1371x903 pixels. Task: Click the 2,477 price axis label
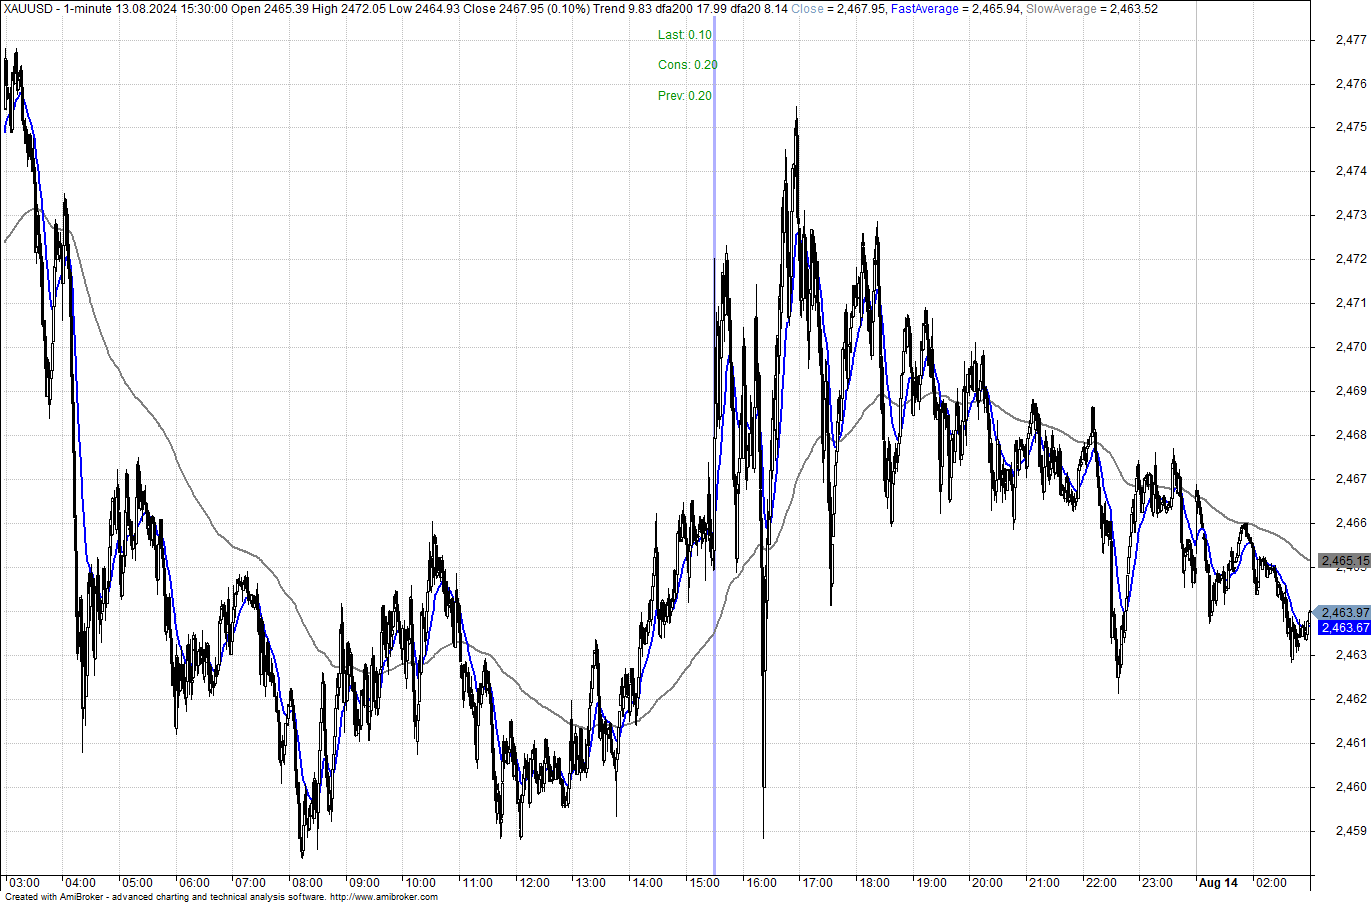1351,40
